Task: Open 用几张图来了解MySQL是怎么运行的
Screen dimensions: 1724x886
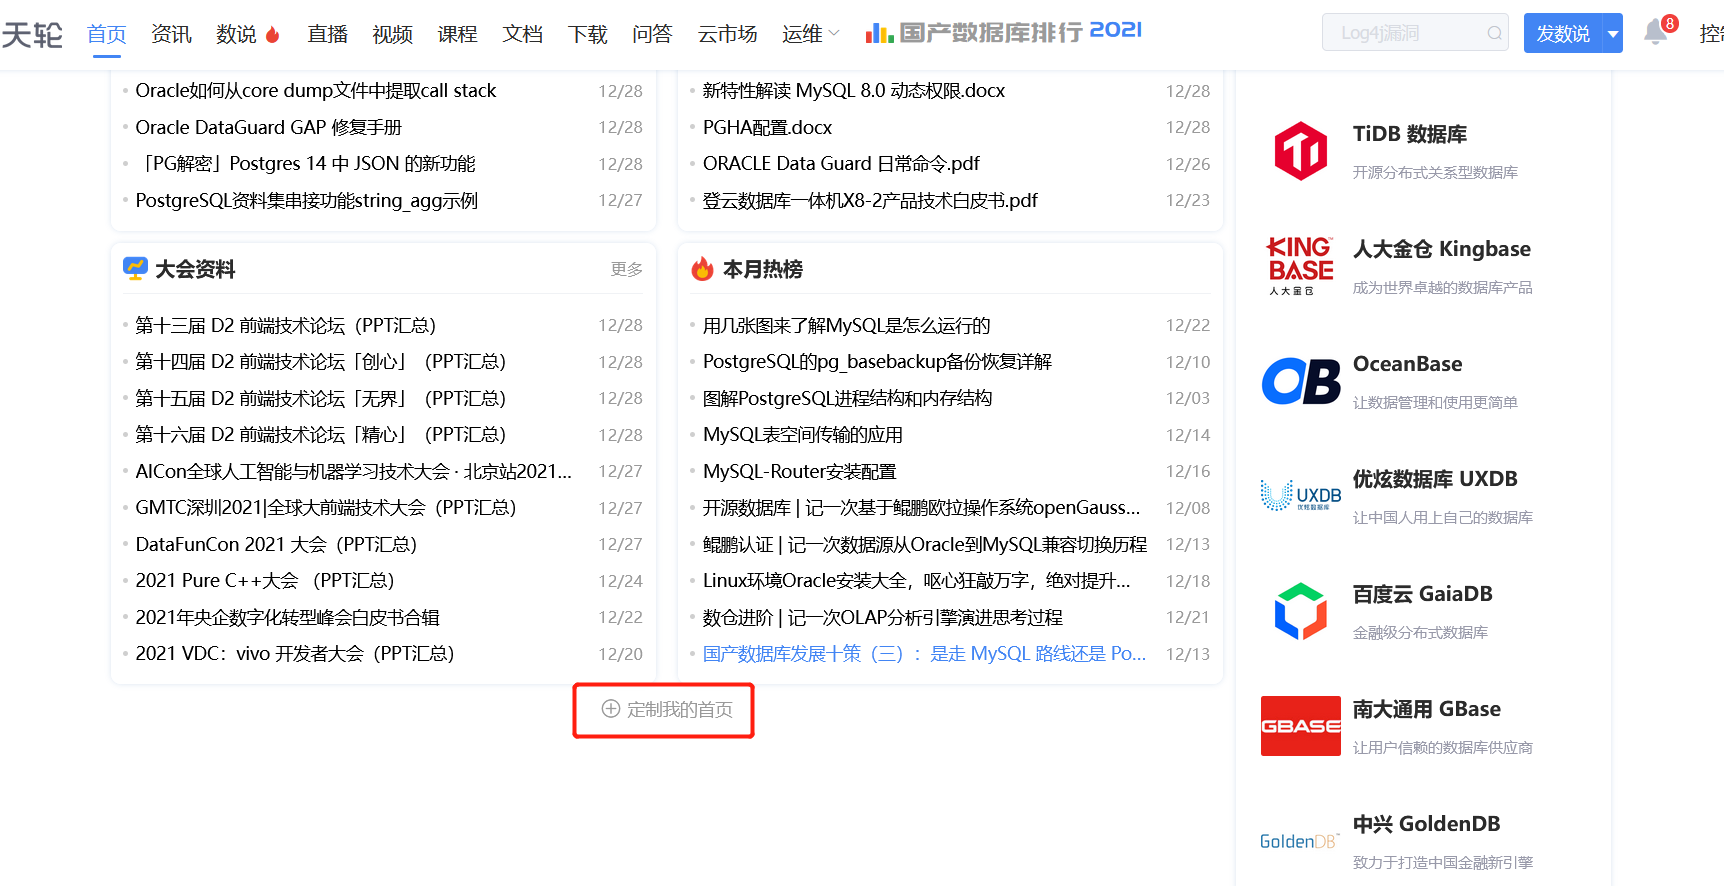Action: tap(846, 325)
